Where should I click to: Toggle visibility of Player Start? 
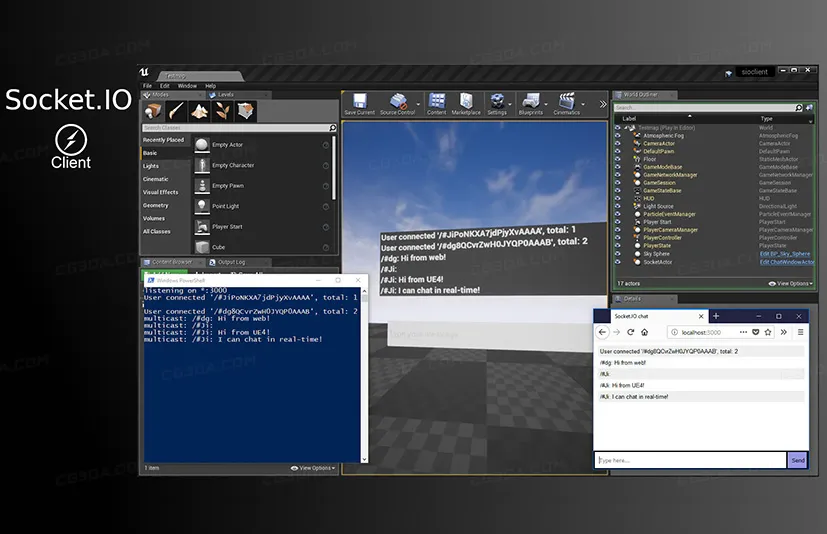tap(618, 222)
